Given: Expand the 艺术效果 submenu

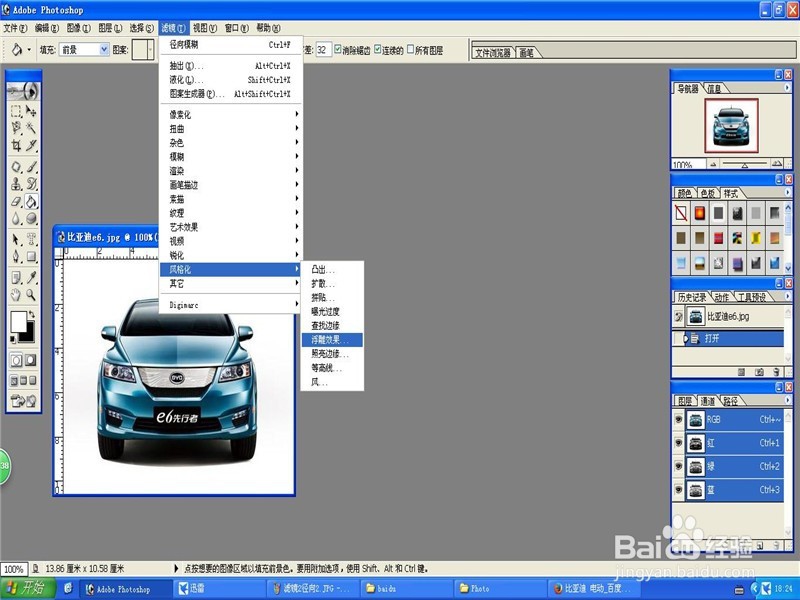Looking at the screenshot, I should 230,227.
